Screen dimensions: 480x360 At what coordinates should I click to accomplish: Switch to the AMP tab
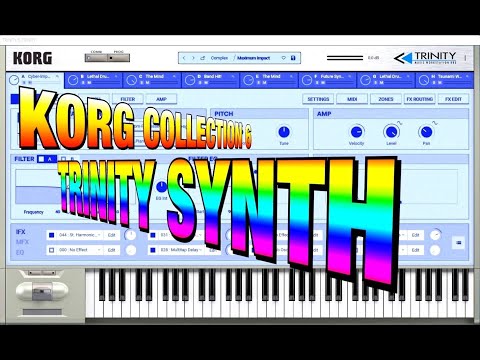point(161,99)
